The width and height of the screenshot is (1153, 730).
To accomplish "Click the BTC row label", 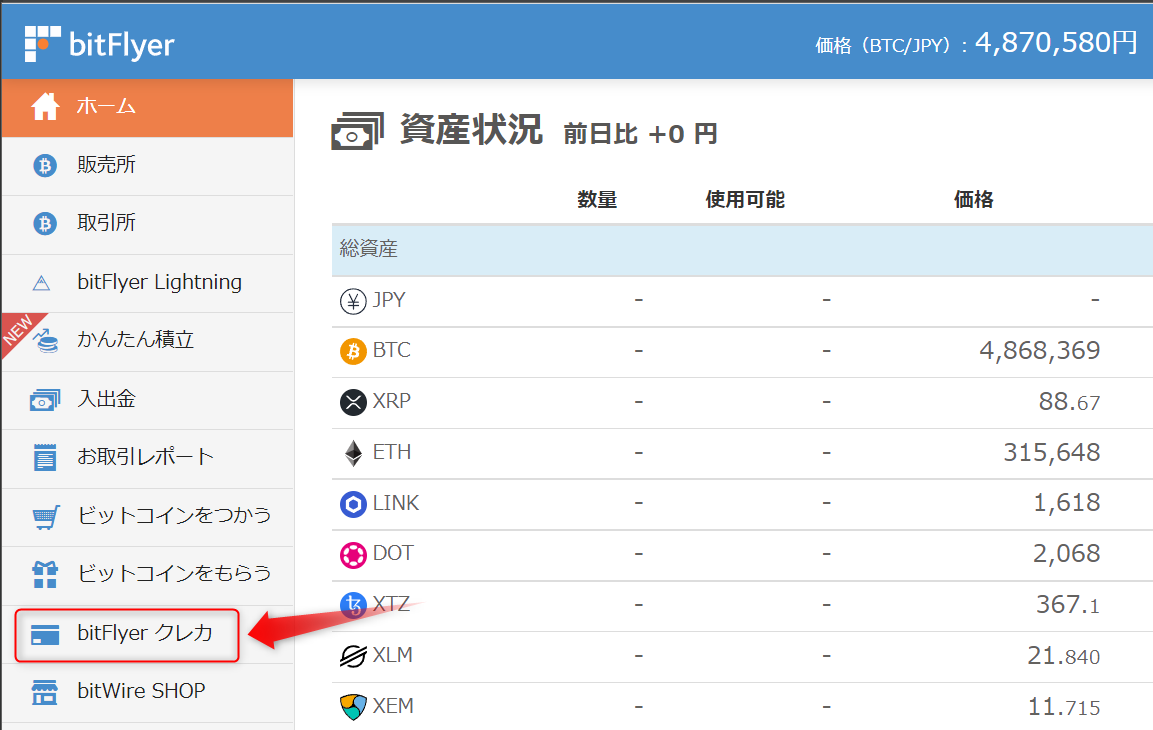I will [391, 350].
